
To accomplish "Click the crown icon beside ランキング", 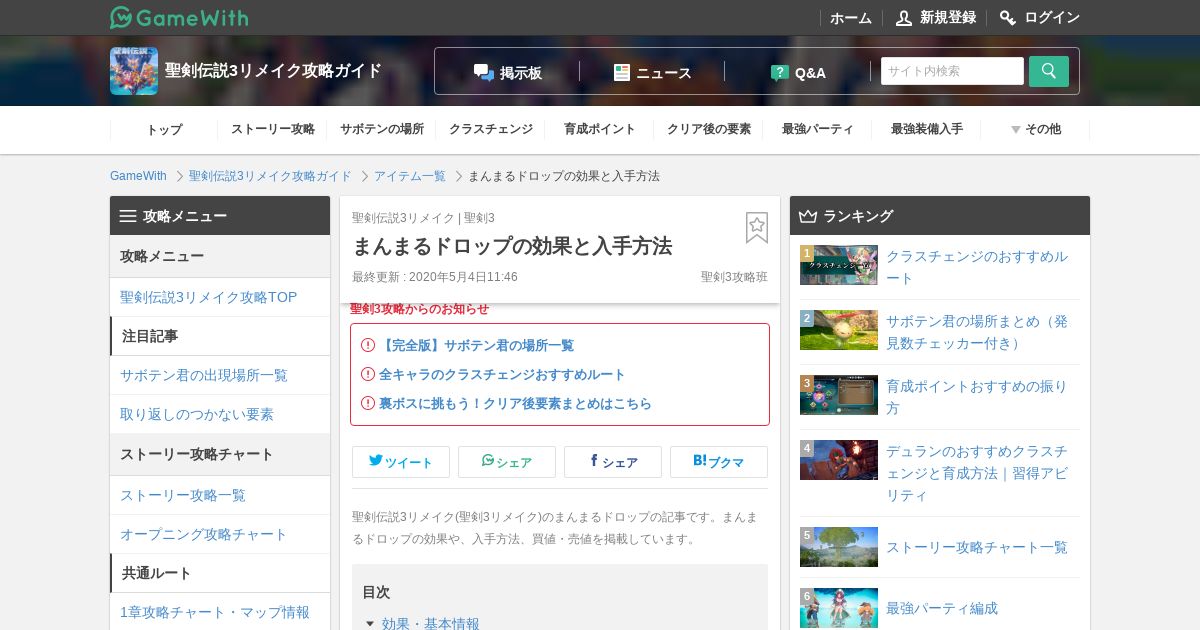I will click(x=808, y=216).
